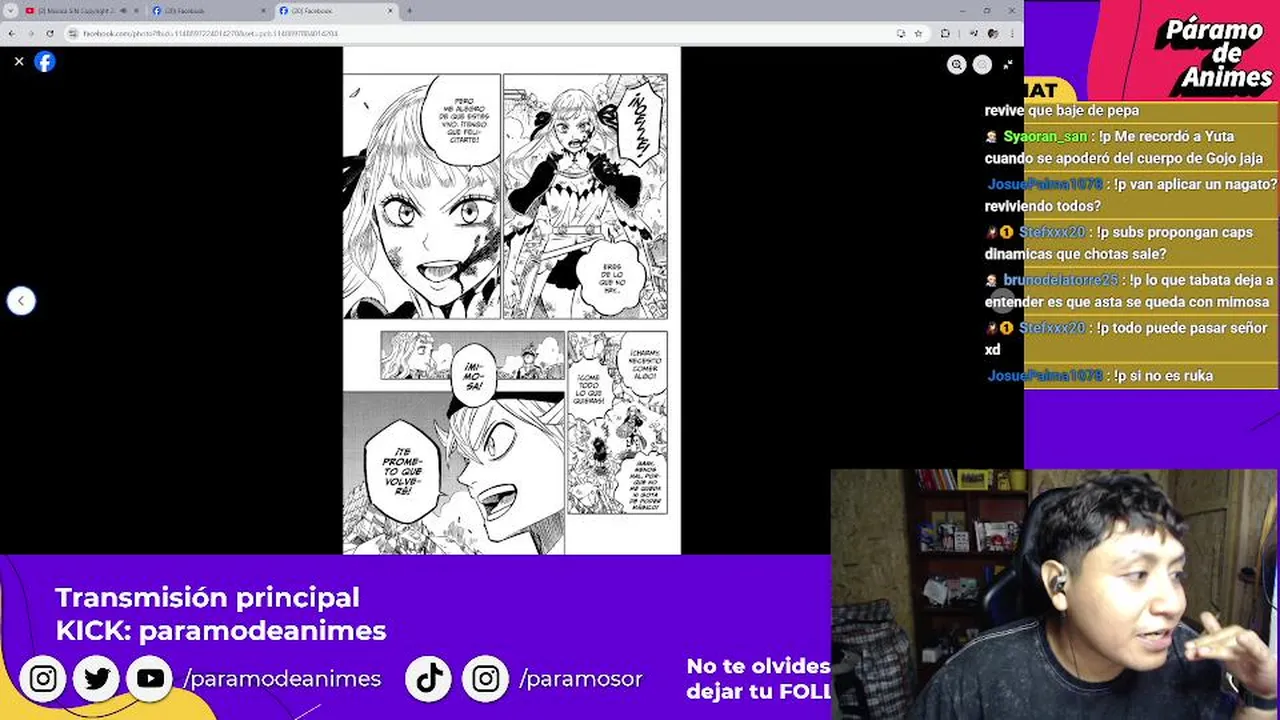Bookmark this page with star icon
This screenshot has height=720, width=1280.
(917, 33)
